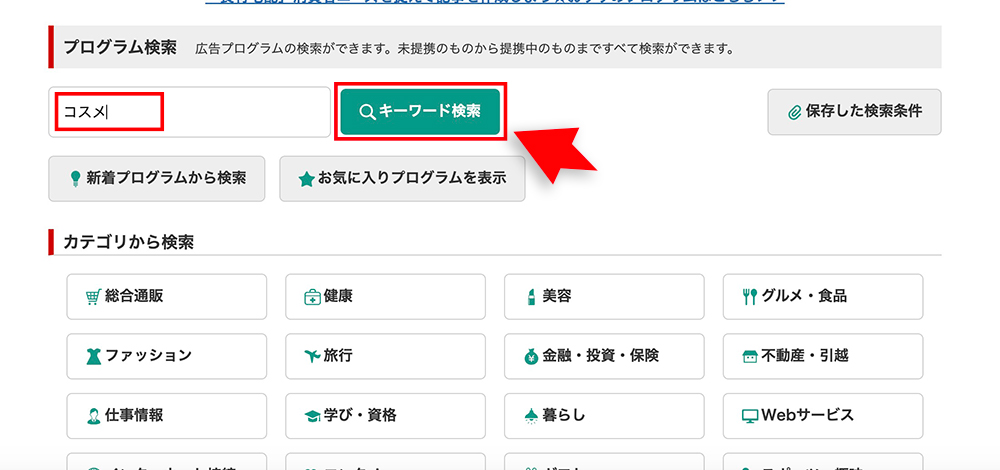Select the first-aid kit icon for 健康
The width and height of the screenshot is (1000, 470).
pyautogui.click(x=312, y=297)
